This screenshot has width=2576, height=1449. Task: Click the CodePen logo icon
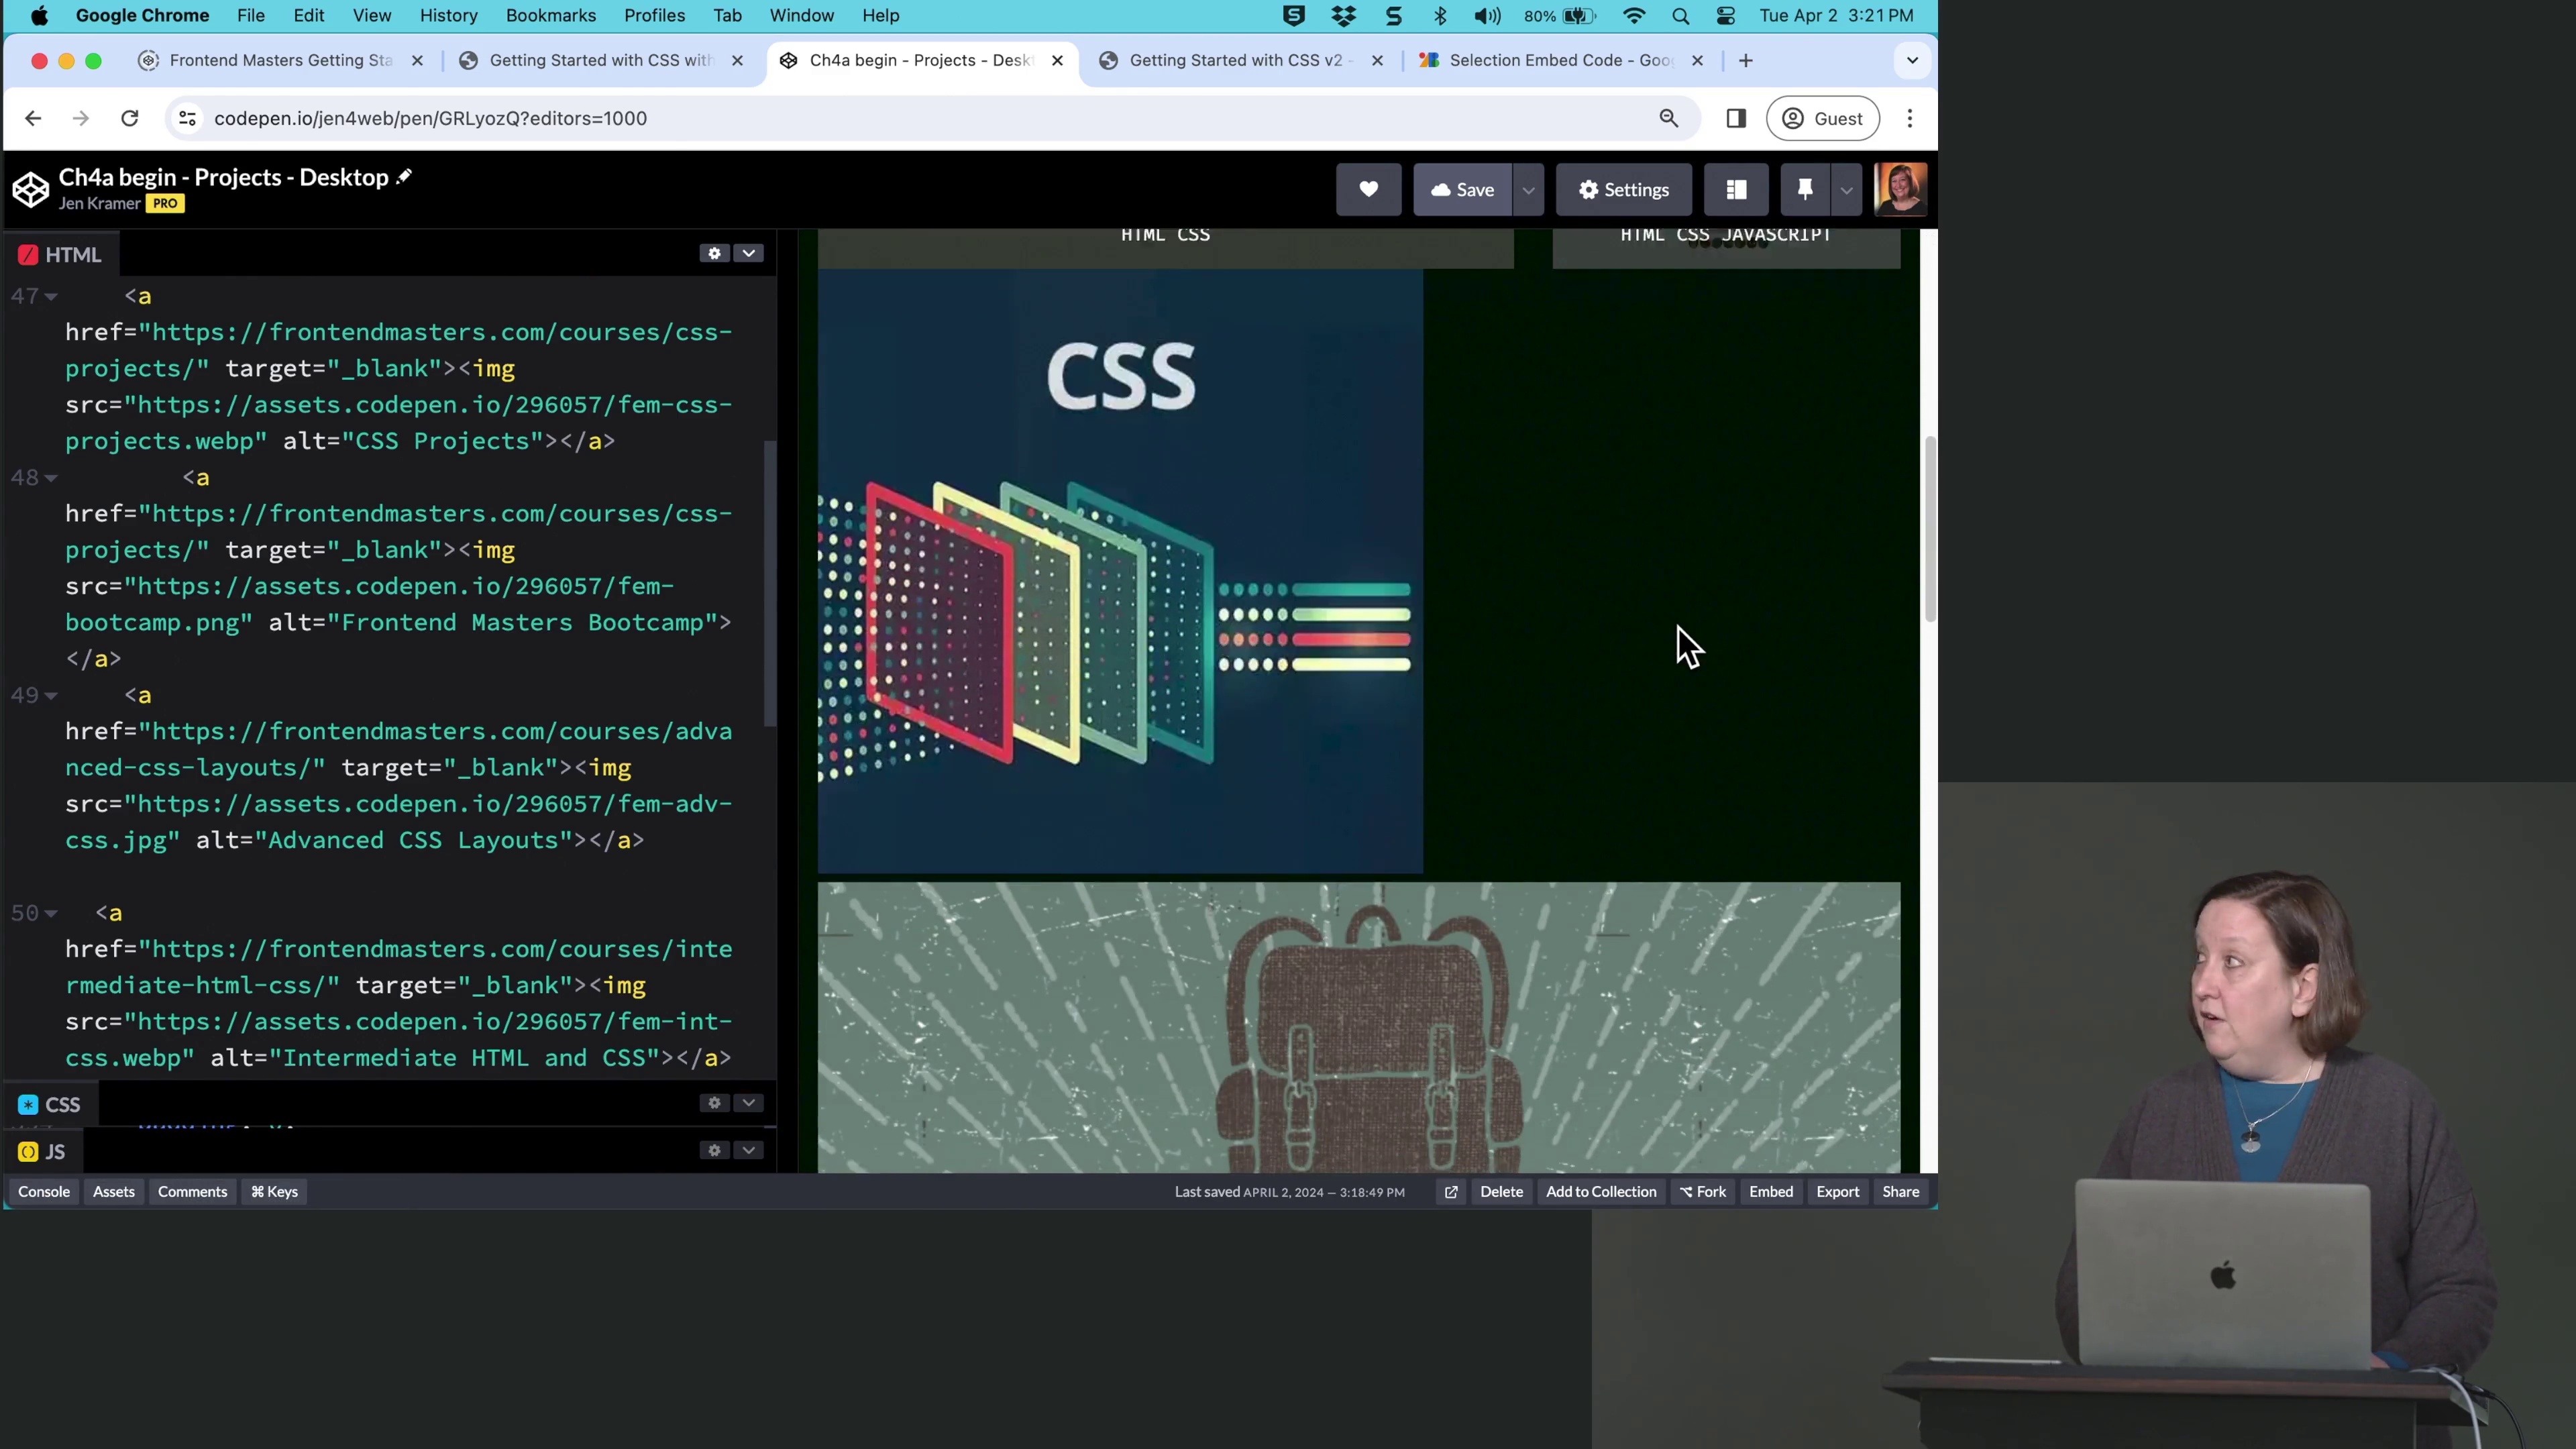pyautogui.click(x=30, y=189)
